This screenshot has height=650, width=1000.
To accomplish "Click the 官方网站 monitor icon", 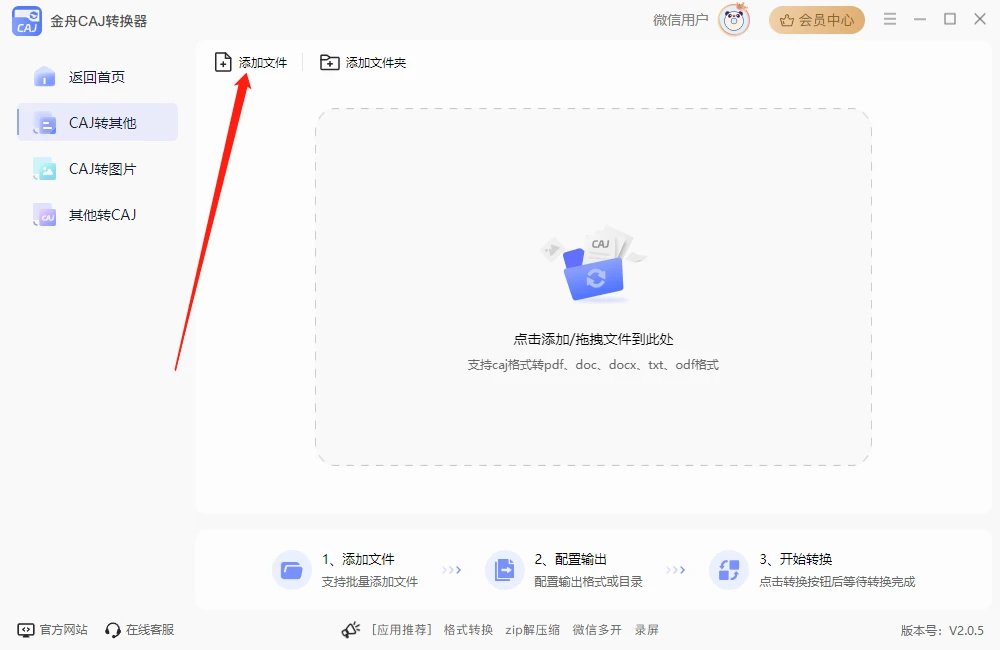I will [26, 630].
